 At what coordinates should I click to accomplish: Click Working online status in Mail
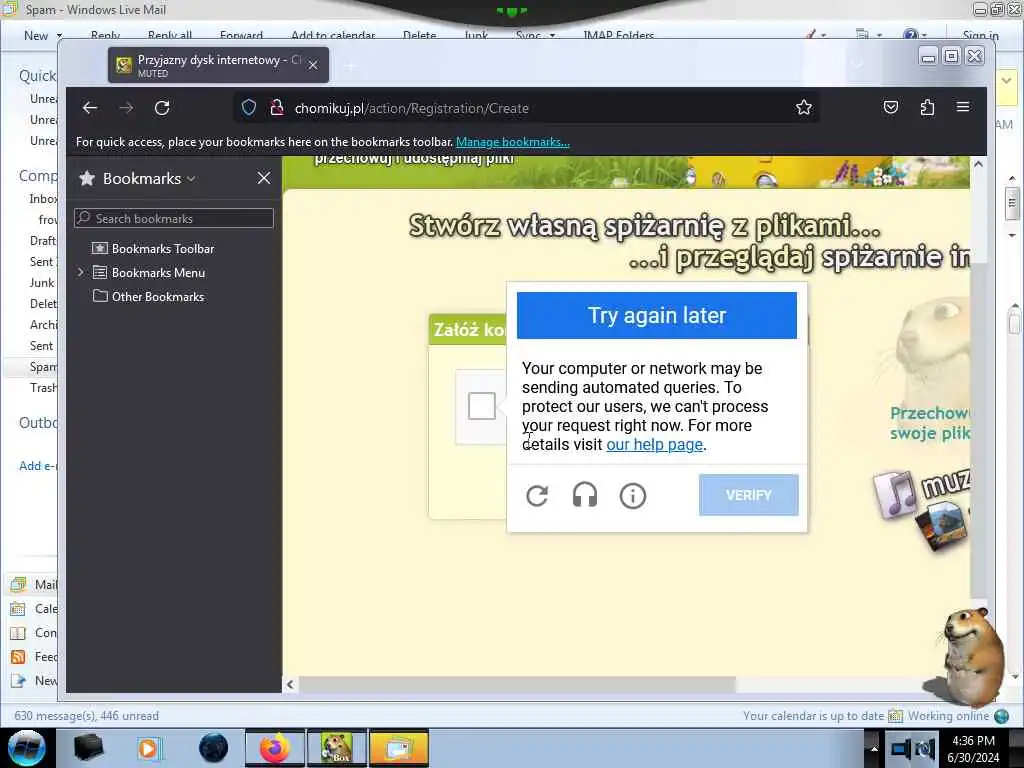coord(948,716)
